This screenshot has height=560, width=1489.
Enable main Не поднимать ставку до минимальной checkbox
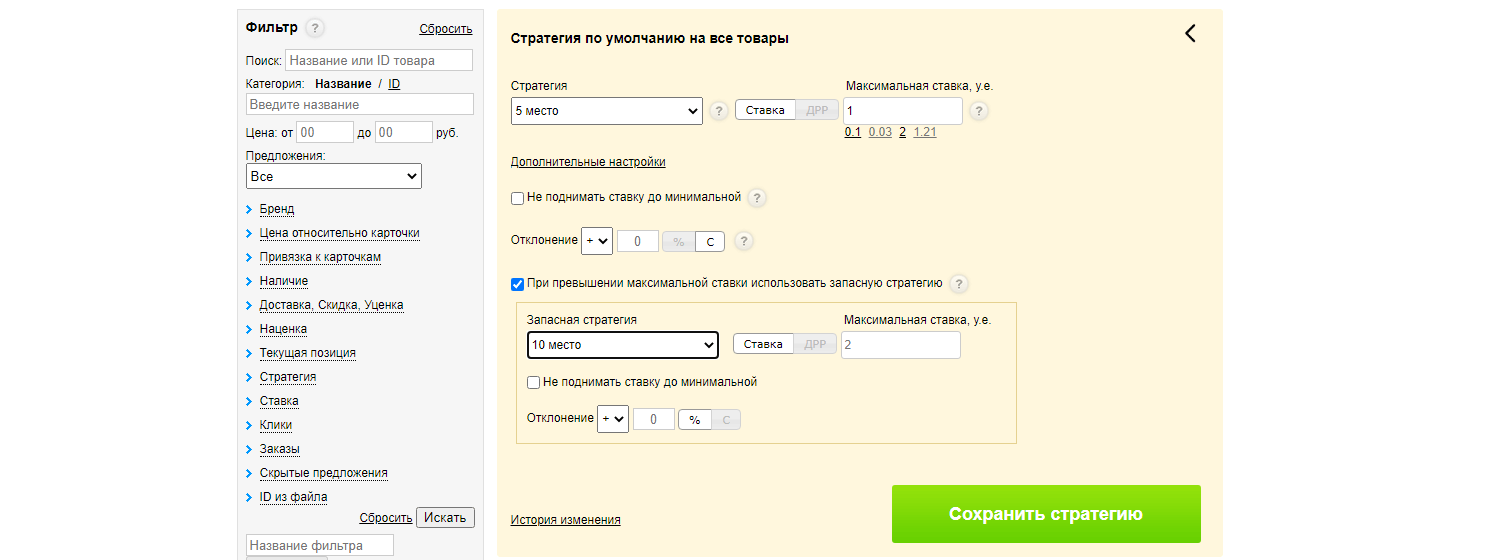click(x=517, y=198)
